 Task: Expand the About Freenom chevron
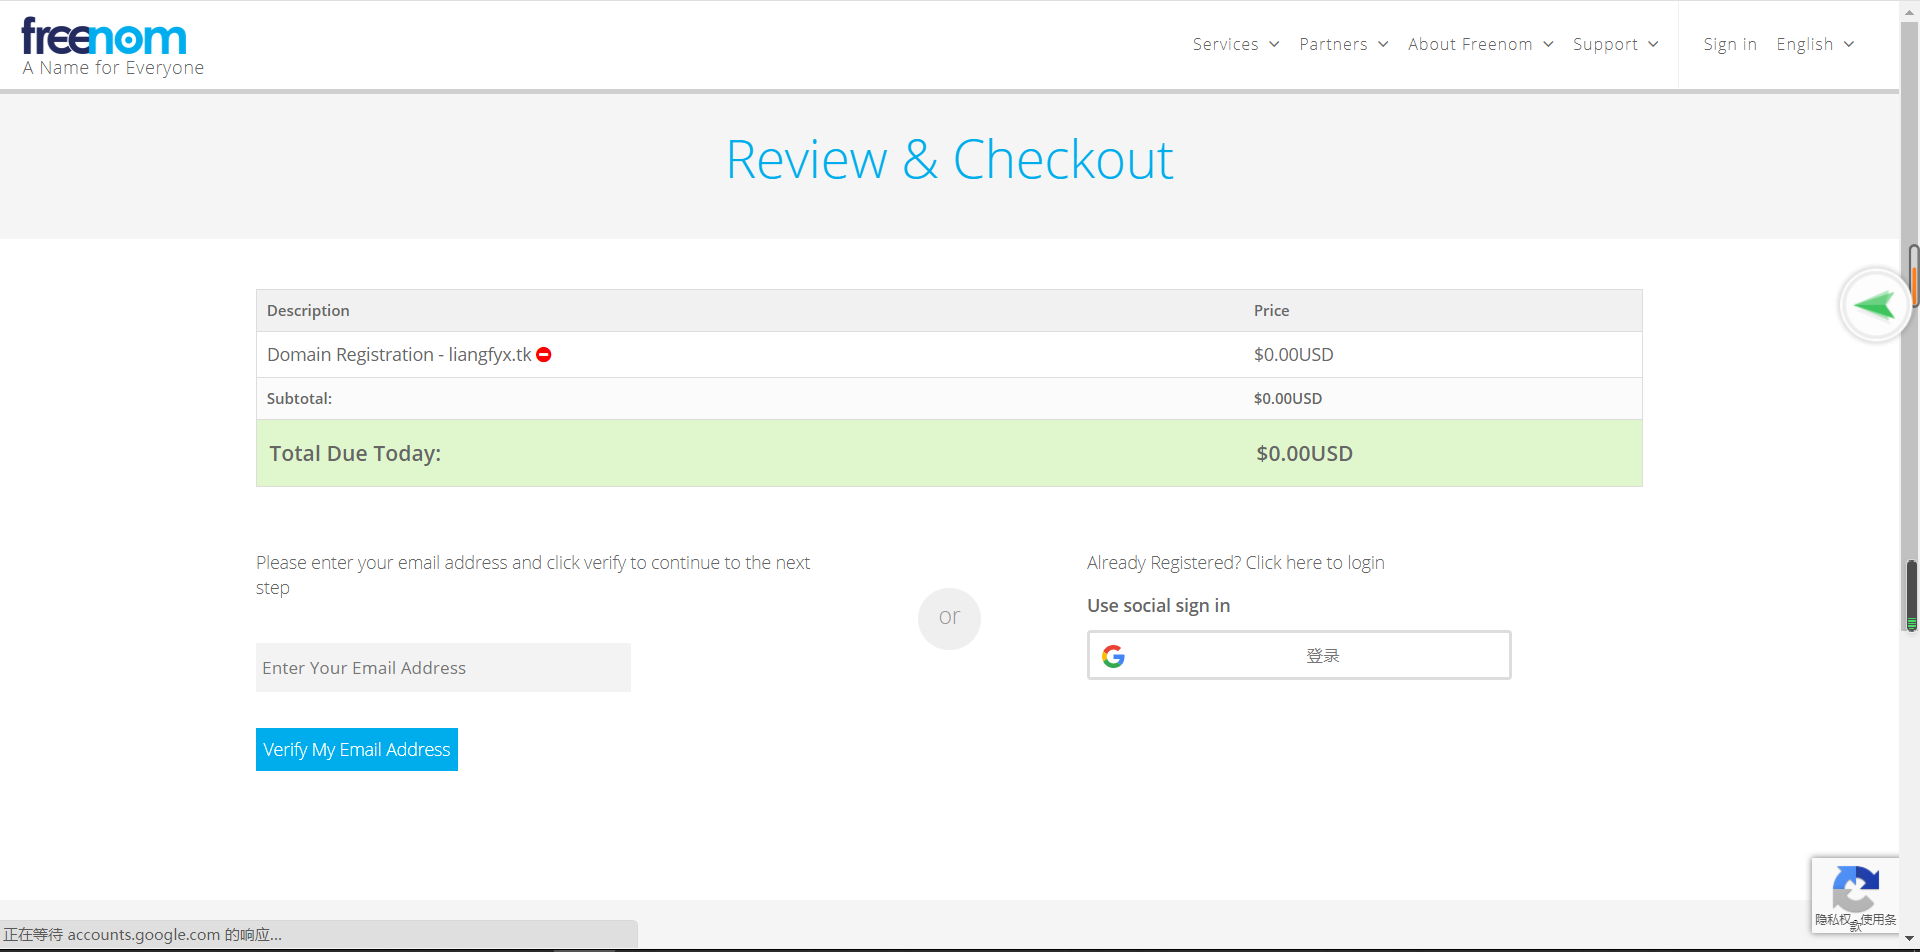click(x=1548, y=44)
